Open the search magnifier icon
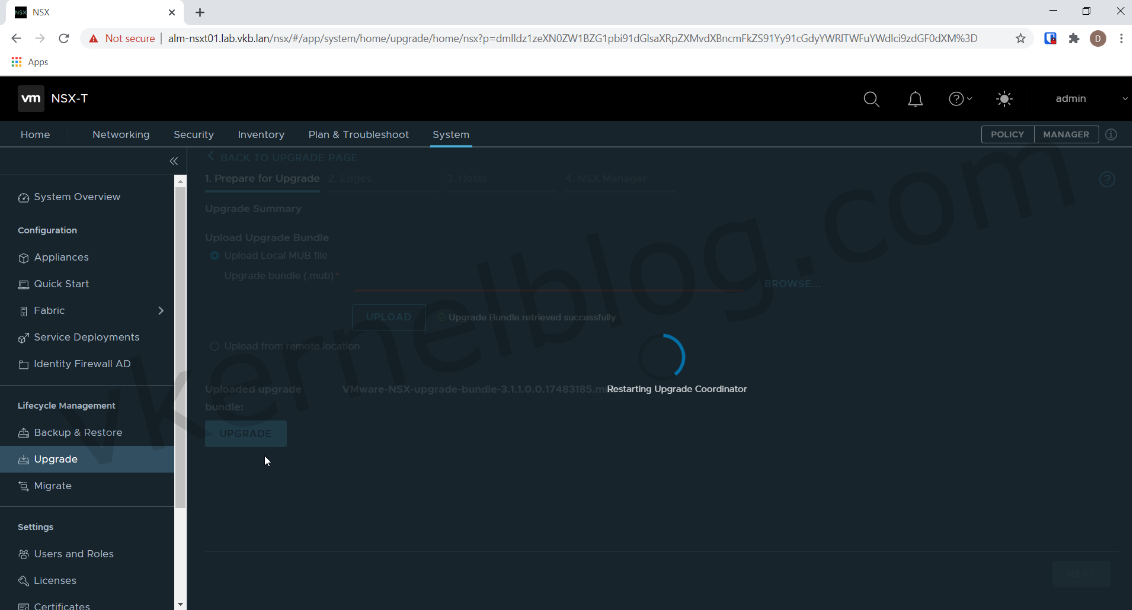This screenshot has width=1132, height=610. click(871, 98)
